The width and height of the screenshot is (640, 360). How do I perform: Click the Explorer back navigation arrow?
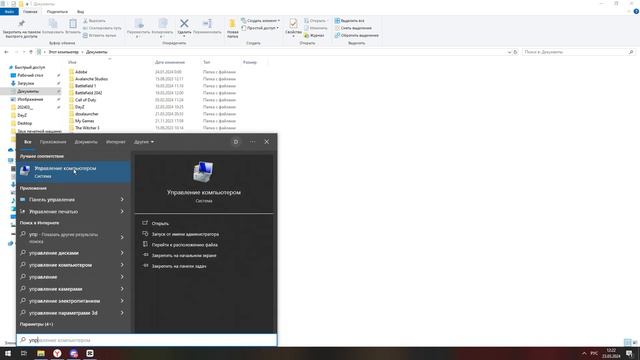pos(6,52)
